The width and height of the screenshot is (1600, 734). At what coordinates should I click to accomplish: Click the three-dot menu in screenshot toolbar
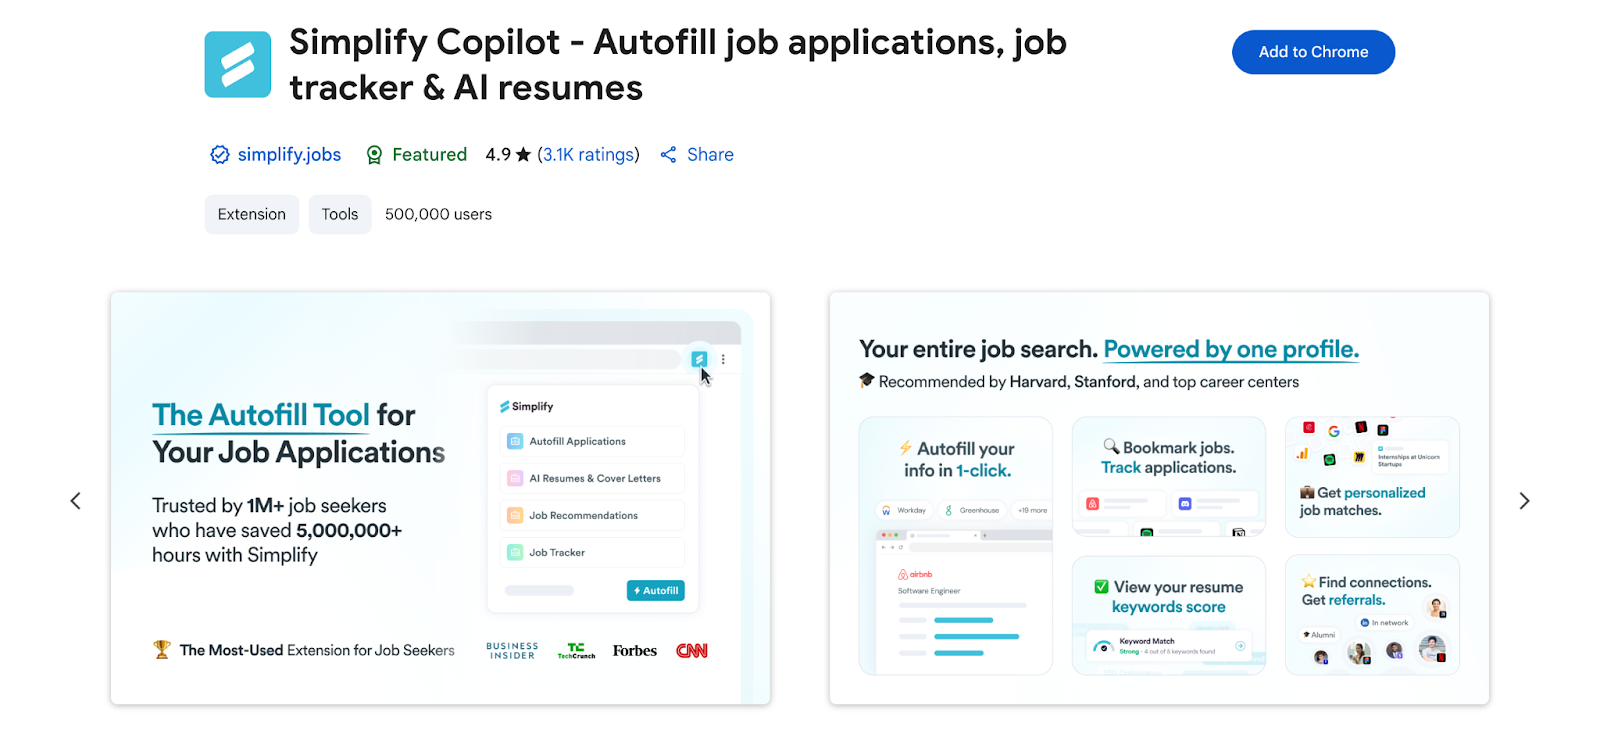(x=723, y=359)
